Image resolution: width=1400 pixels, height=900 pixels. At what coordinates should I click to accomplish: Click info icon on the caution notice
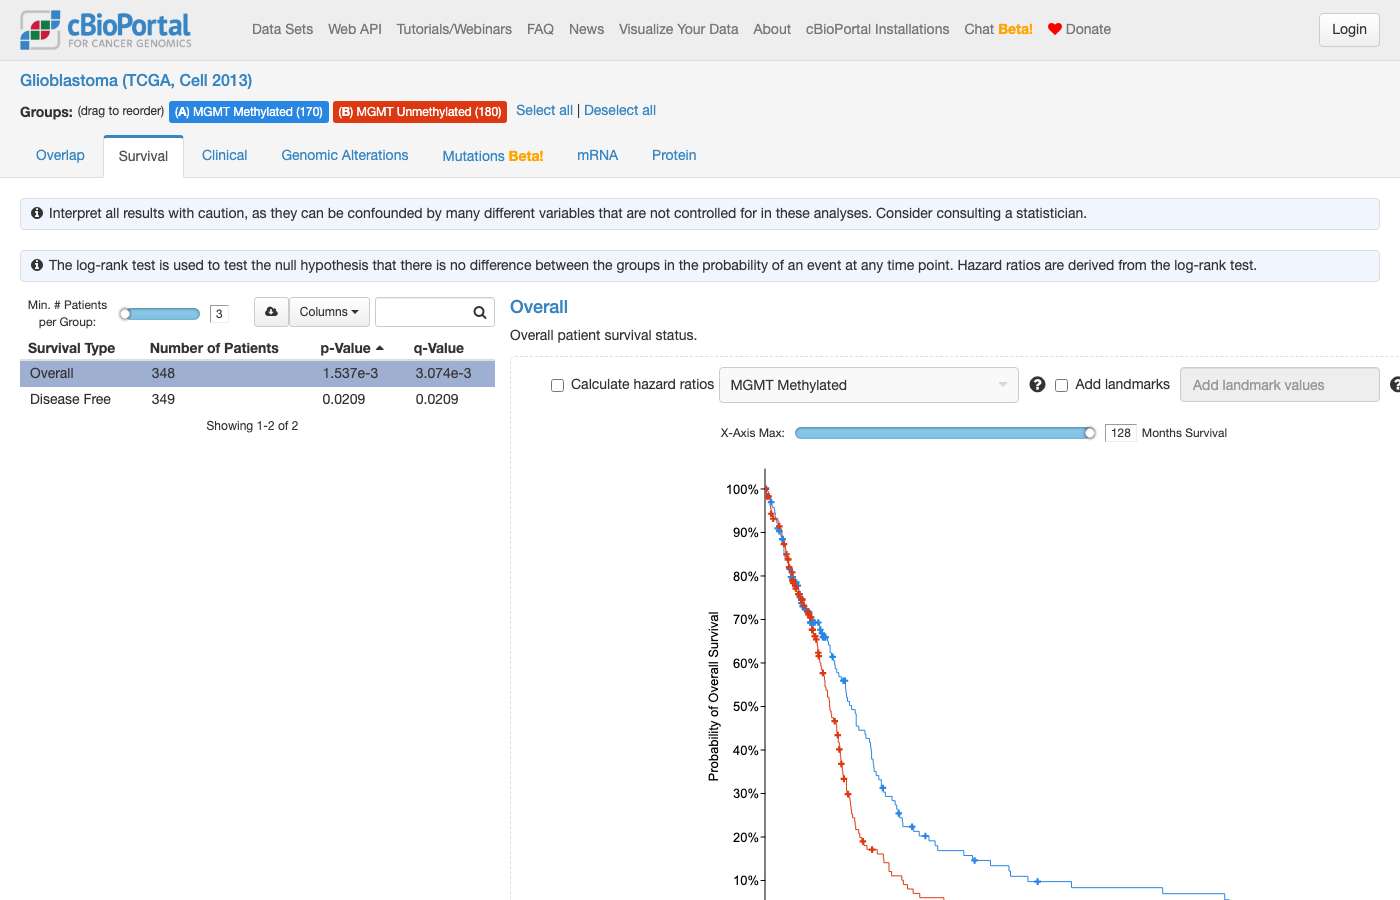click(37, 213)
